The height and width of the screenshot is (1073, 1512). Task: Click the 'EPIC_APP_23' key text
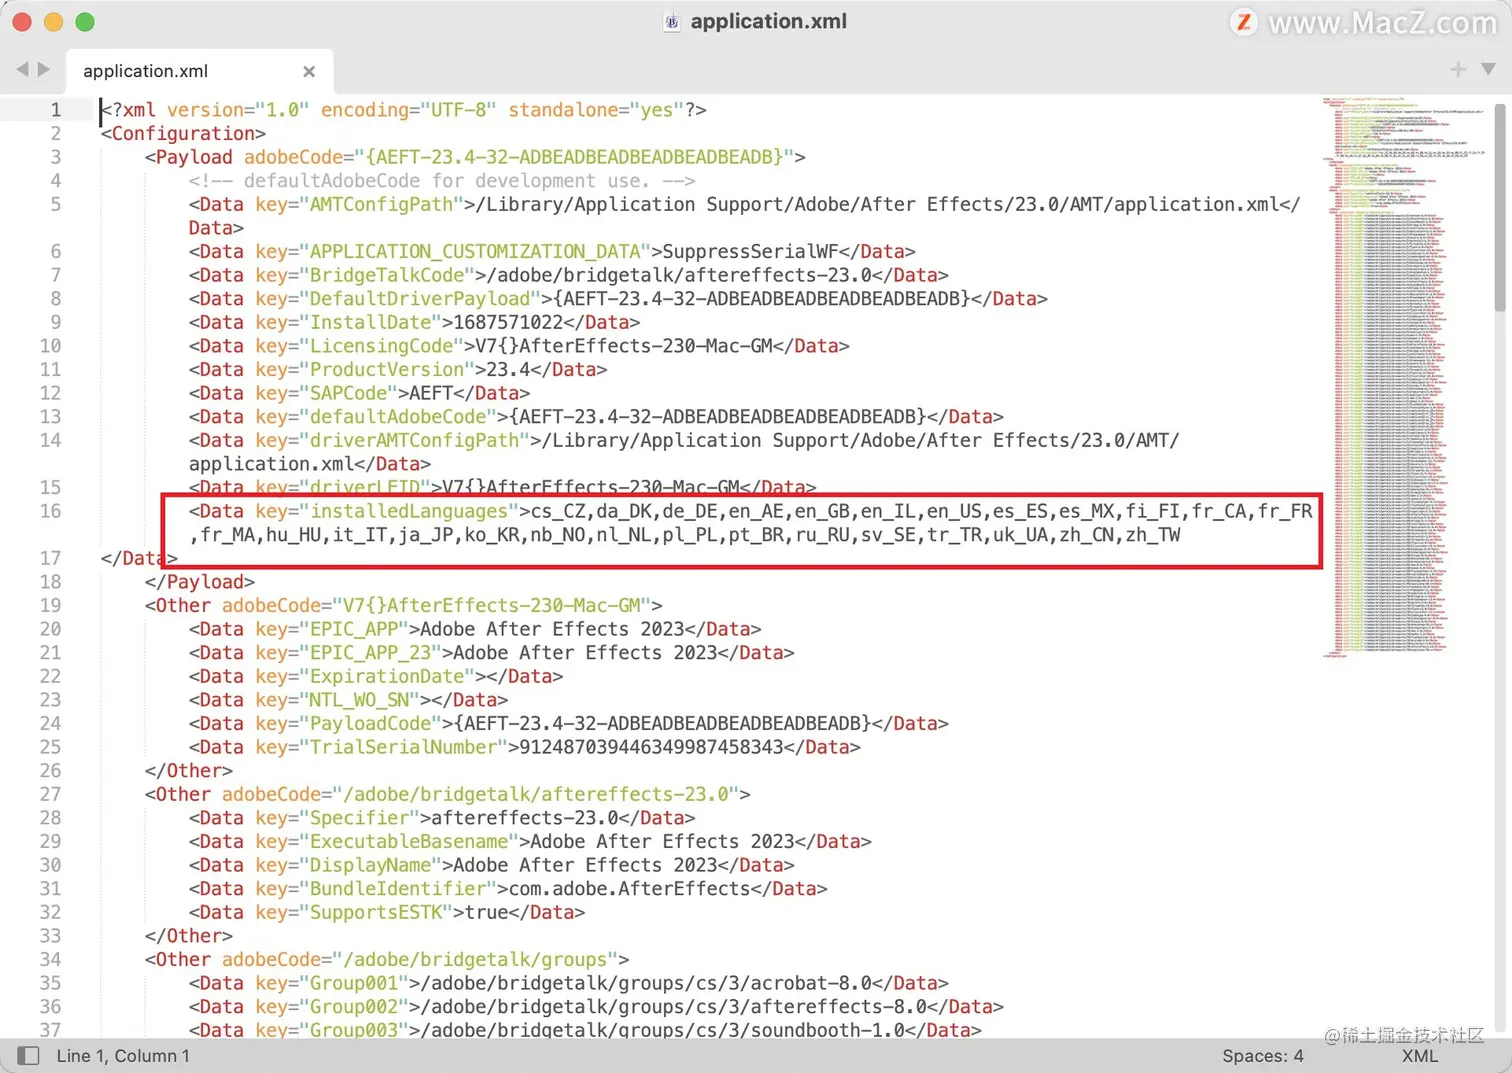pos(370,652)
